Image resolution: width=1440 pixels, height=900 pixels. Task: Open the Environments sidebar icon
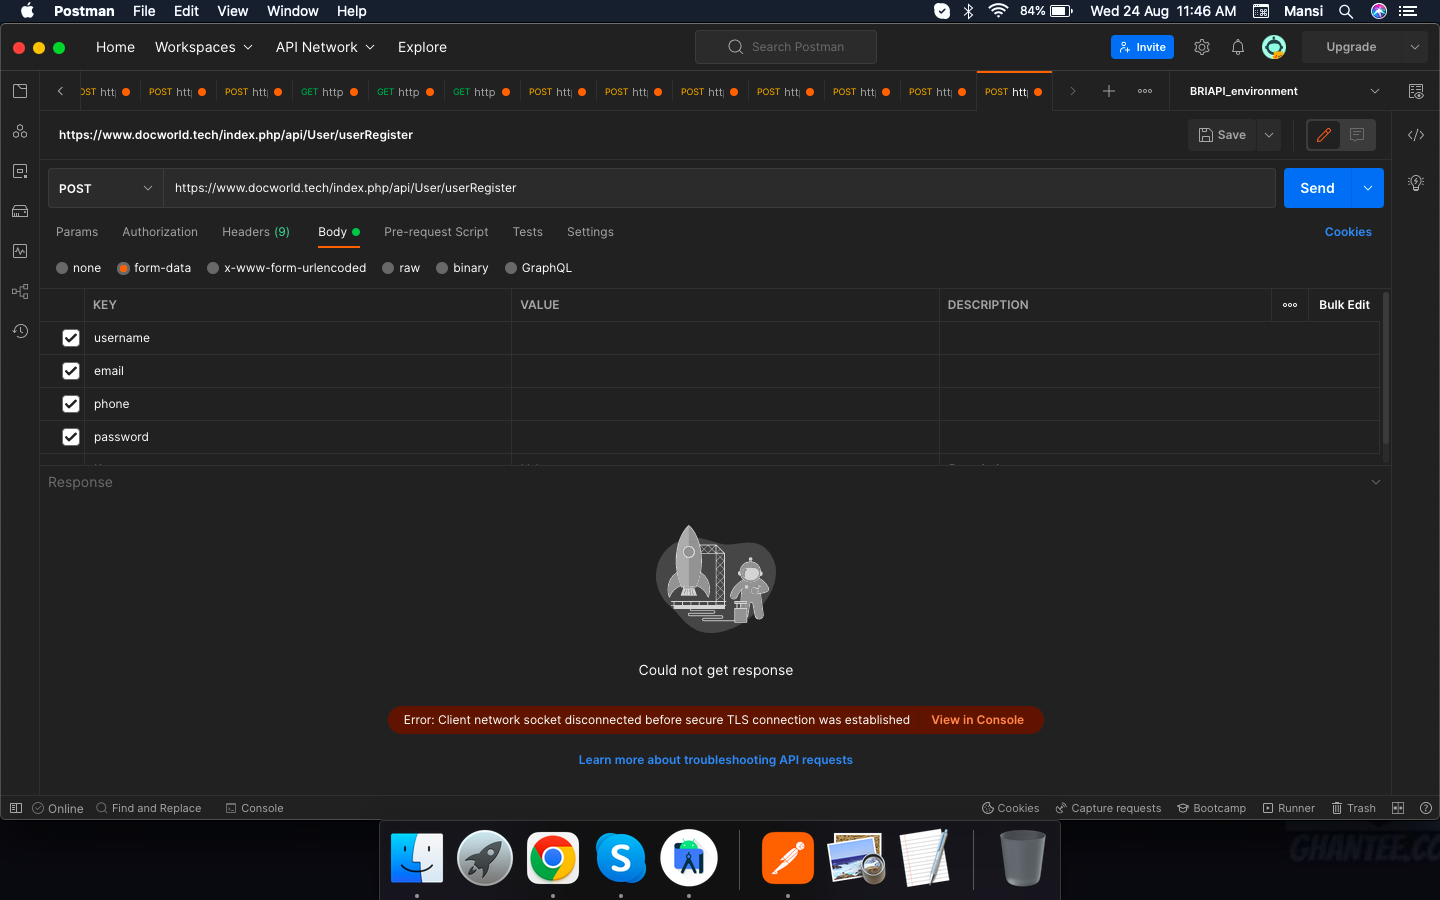20,171
